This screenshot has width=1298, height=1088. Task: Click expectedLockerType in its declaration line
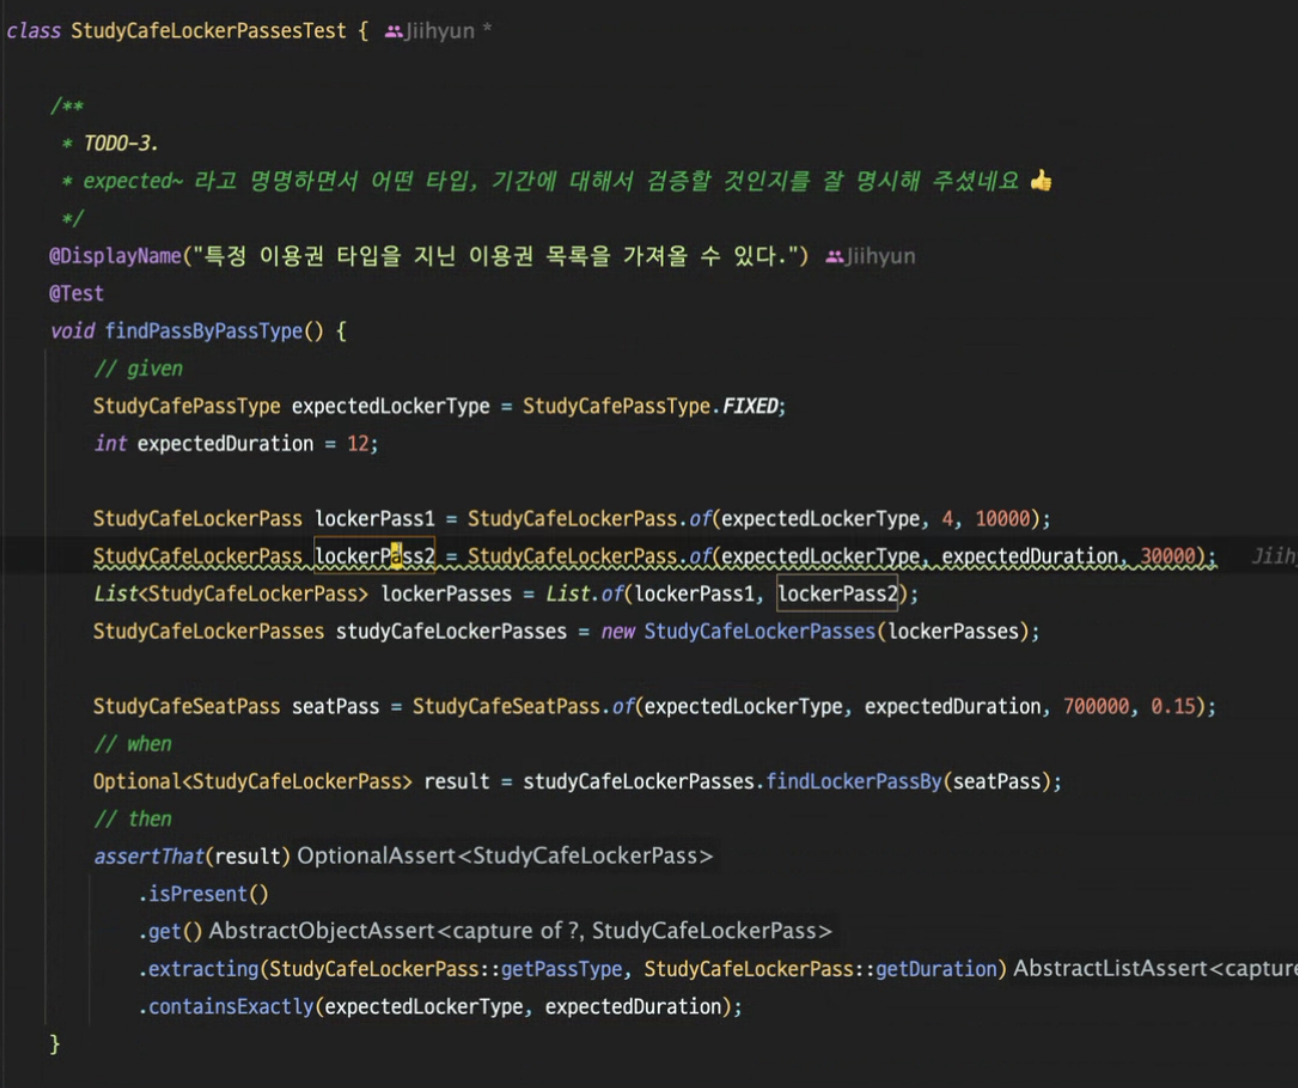pos(391,406)
